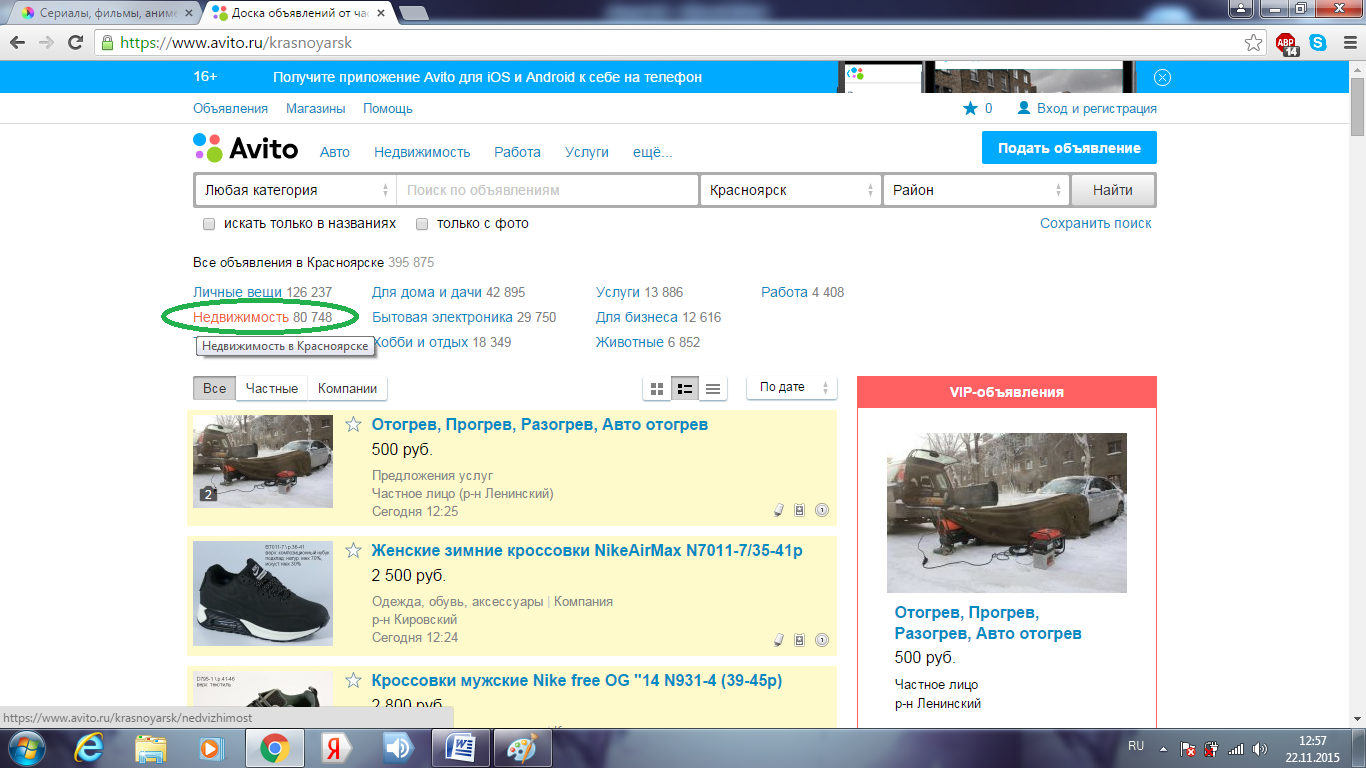This screenshot has width=1366, height=768.
Task: Click the Avito logo
Action: [x=246, y=148]
